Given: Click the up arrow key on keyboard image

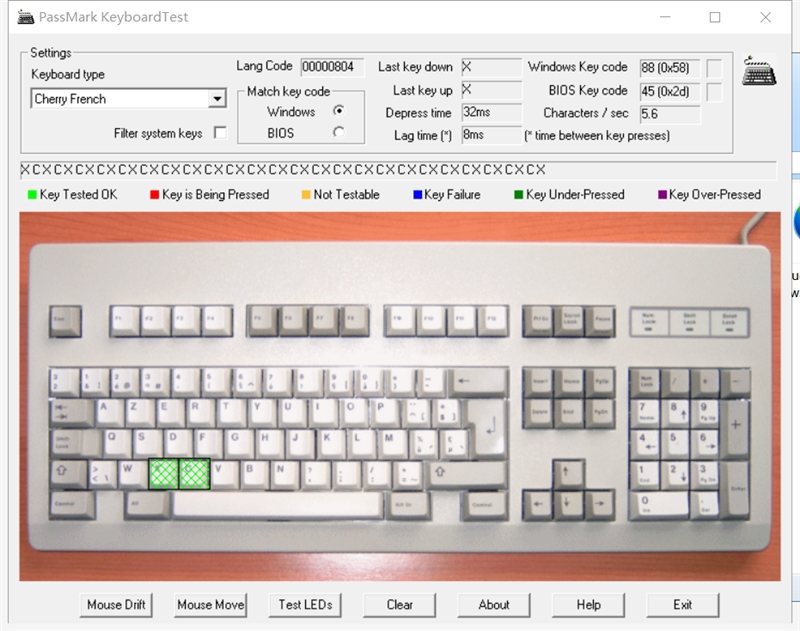Looking at the screenshot, I should [x=568, y=473].
